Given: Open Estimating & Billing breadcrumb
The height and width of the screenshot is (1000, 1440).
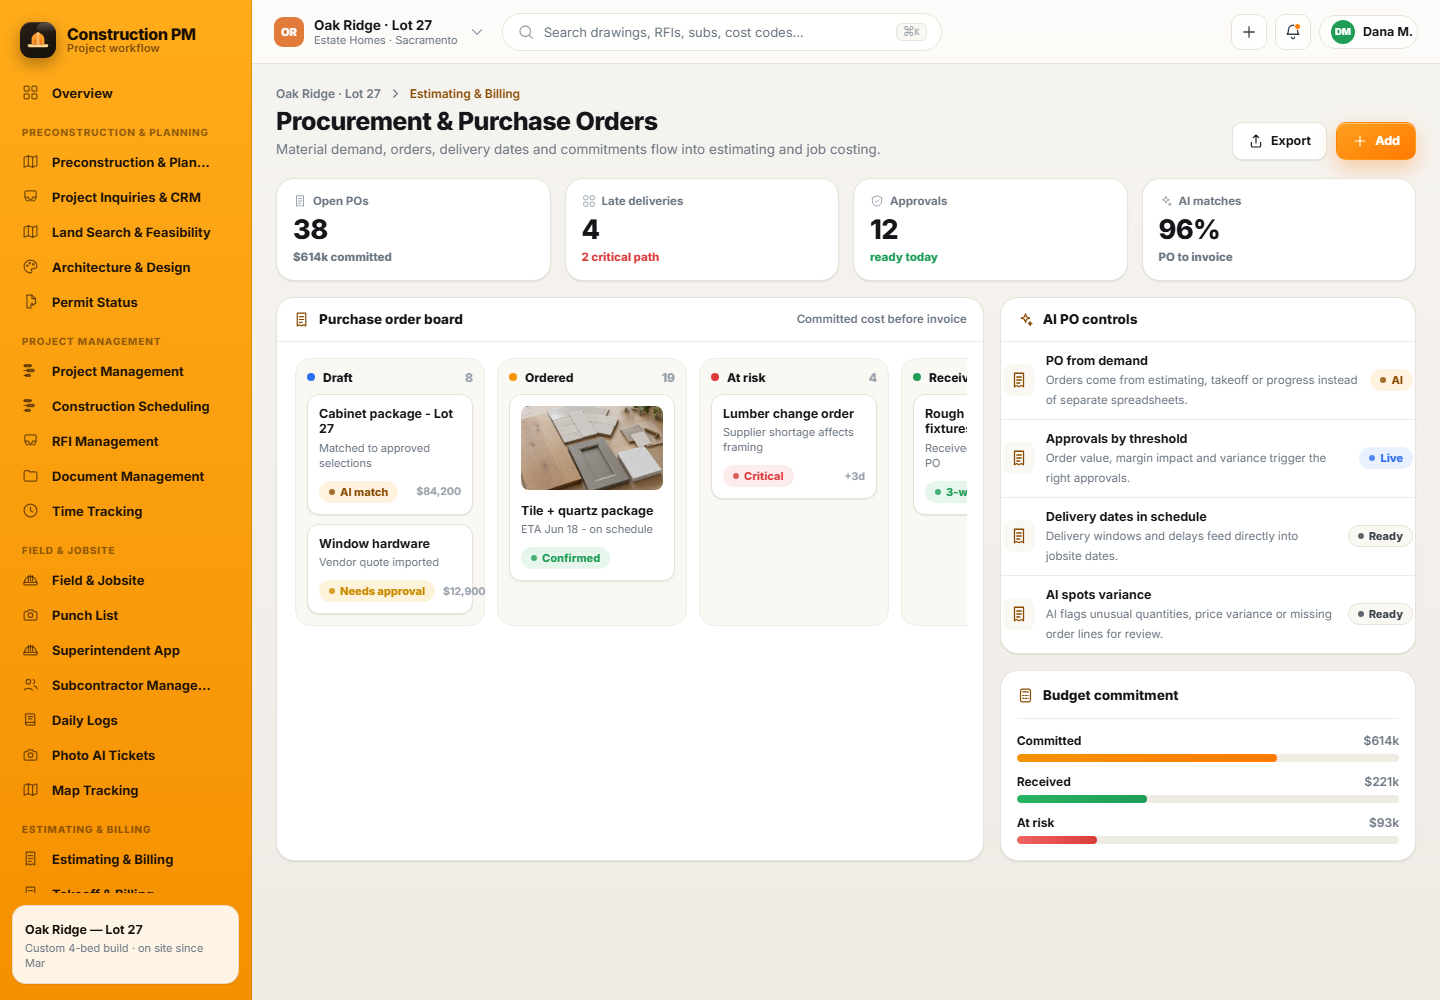Looking at the screenshot, I should coord(464,94).
